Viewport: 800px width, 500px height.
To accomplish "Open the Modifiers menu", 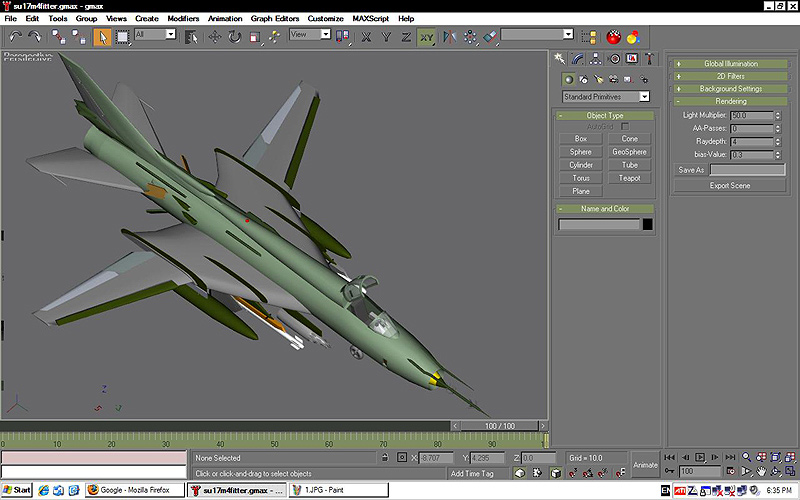I will tap(183, 18).
